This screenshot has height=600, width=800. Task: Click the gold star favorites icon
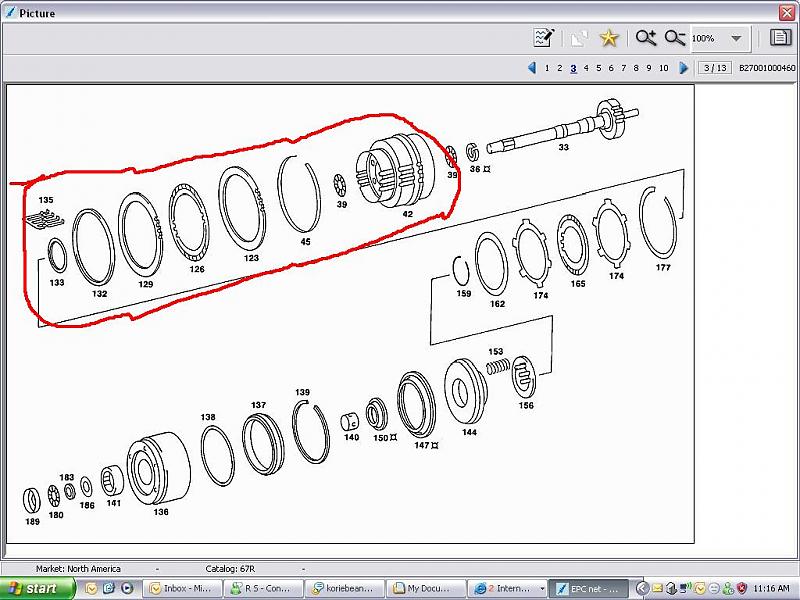click(608, 38)
